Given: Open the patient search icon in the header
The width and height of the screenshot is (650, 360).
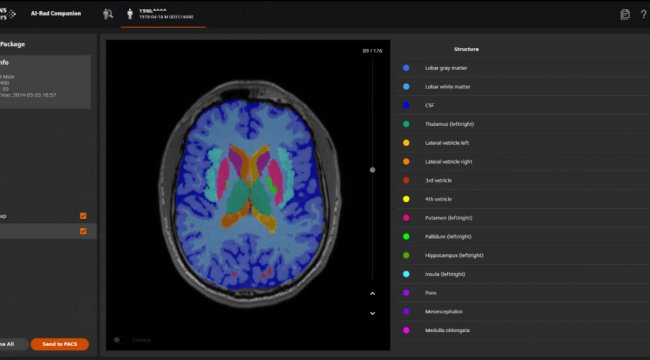Looking at the screenshot, I should tap(108, 14).
